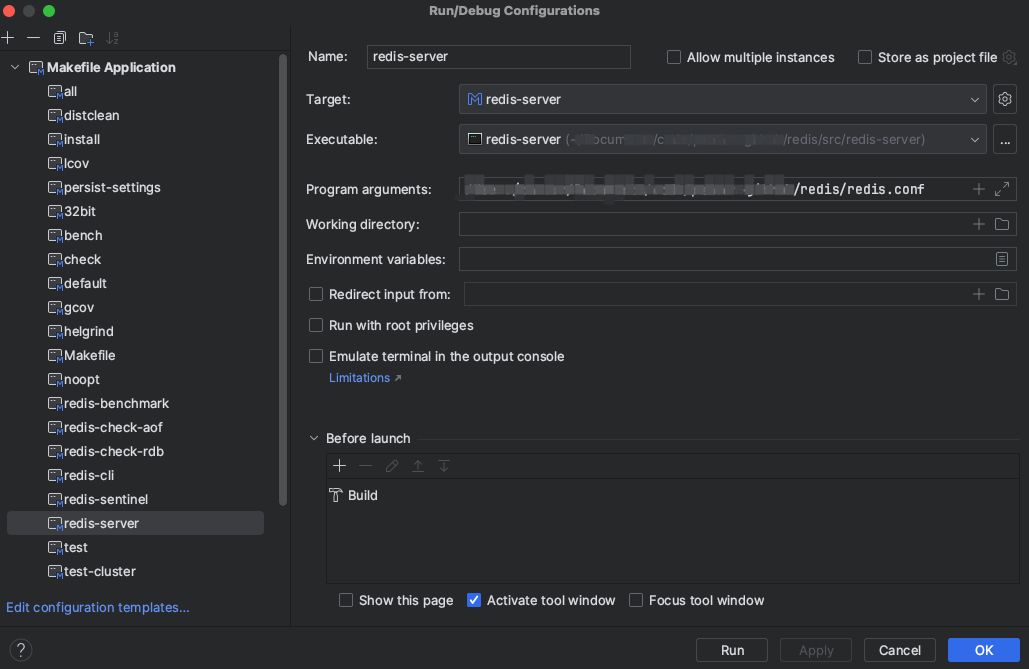The width and height of the screenshot is (1029, 669).
Task: Add a Before launch task
Action: point(339,466)
